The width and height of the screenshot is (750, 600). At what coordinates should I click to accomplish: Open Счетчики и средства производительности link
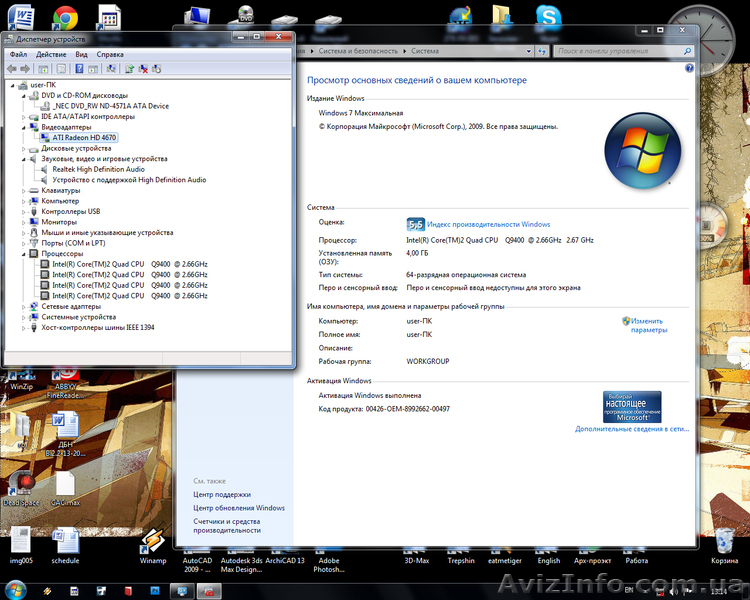(227, 526)
